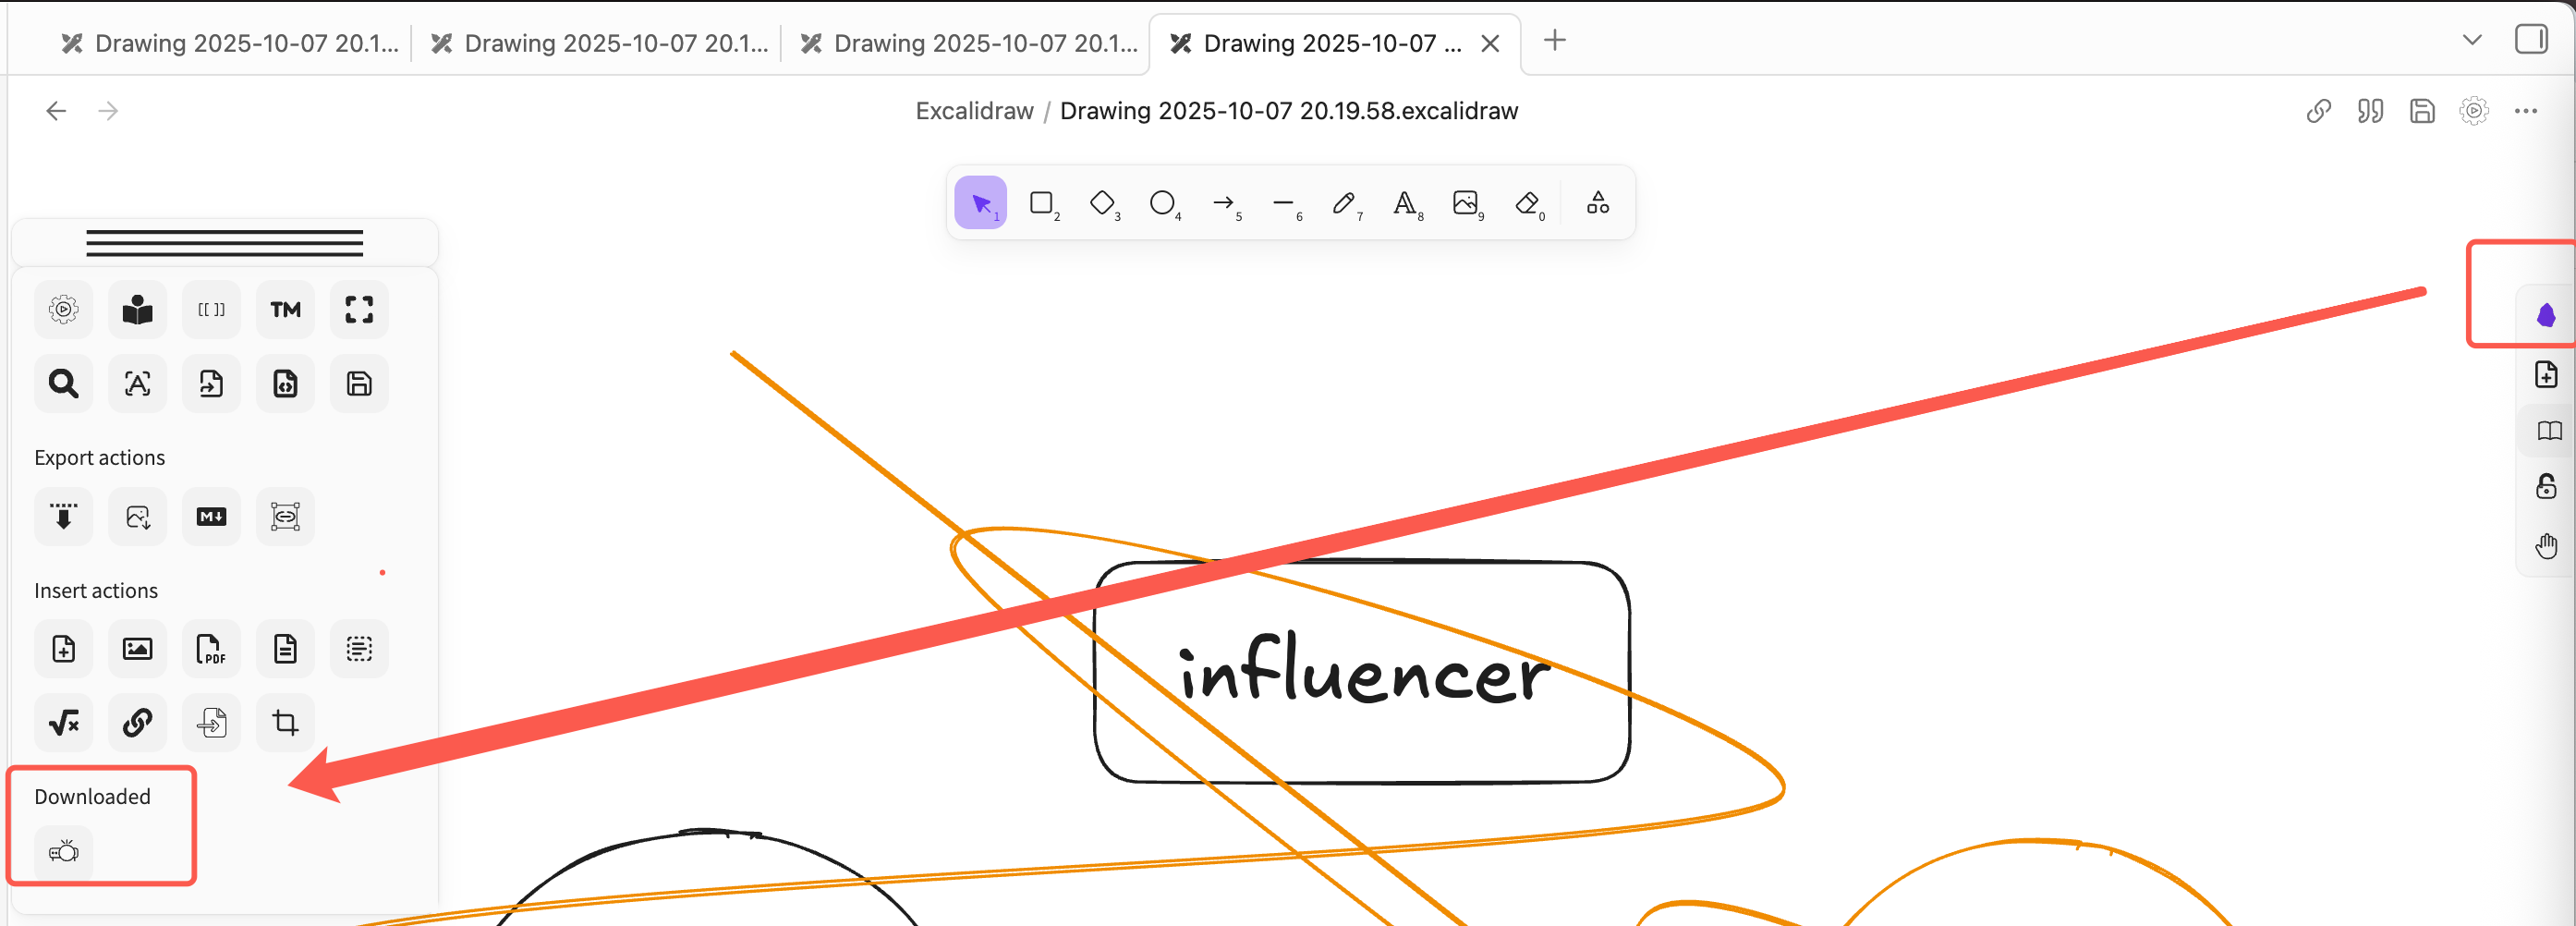The height and width of the screenshot is (926, 2576).
Task: Open a new tab with the plus button
Action: click(1554, 41)
